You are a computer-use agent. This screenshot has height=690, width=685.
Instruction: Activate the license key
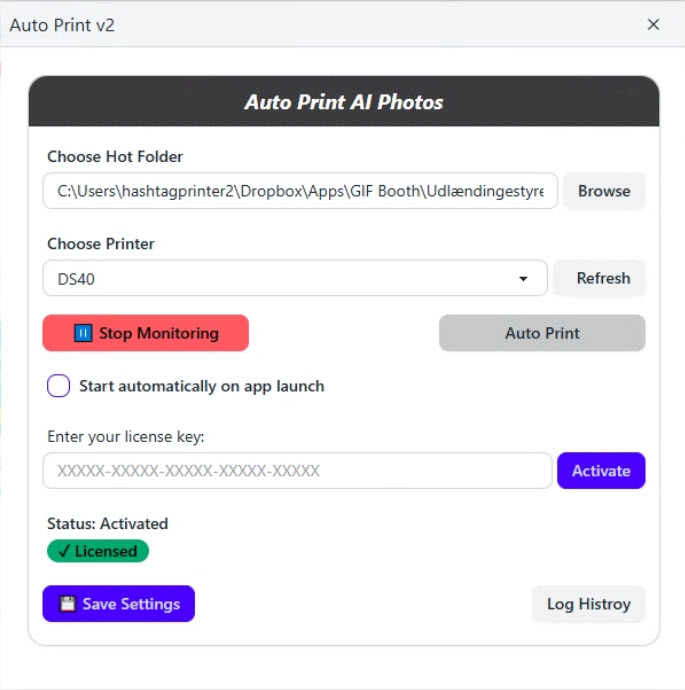601,471
